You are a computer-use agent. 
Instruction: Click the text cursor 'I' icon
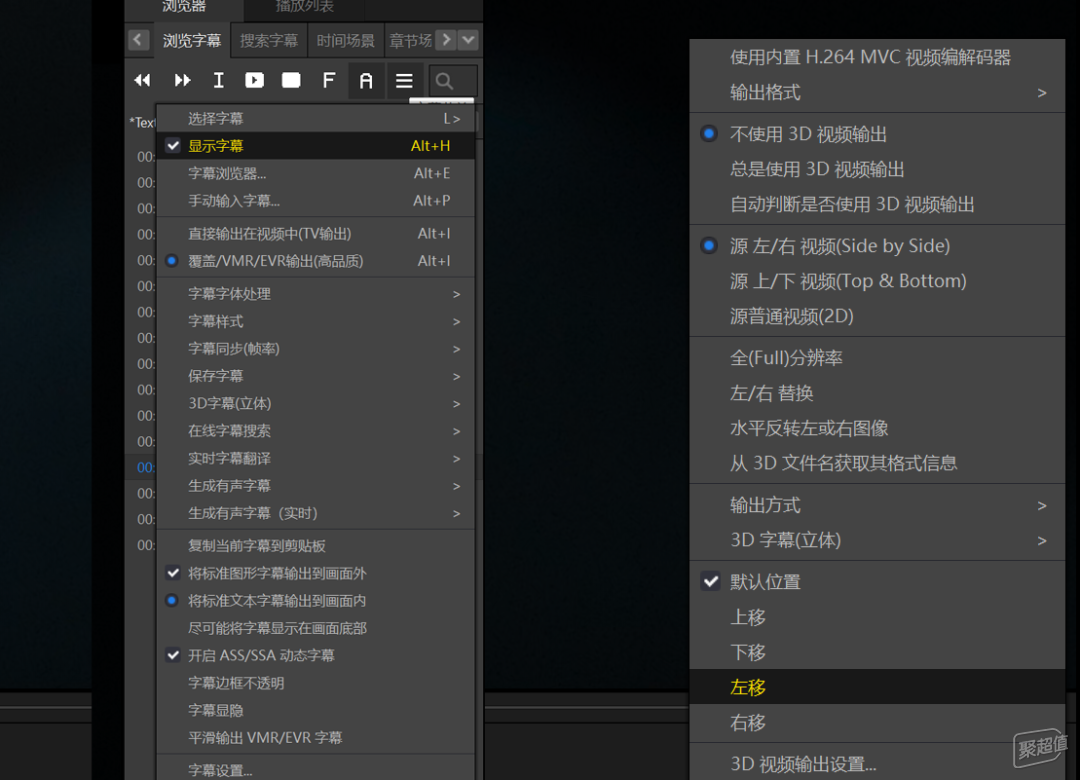tap(218, 80)
